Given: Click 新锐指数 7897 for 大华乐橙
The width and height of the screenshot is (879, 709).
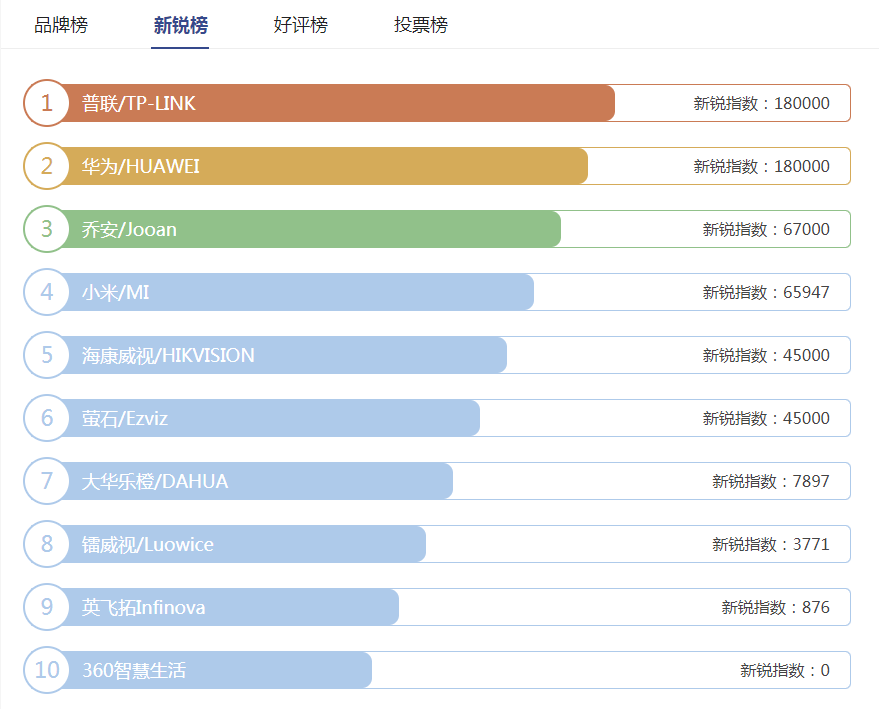Looking at the screenshot, I should 770,481.
